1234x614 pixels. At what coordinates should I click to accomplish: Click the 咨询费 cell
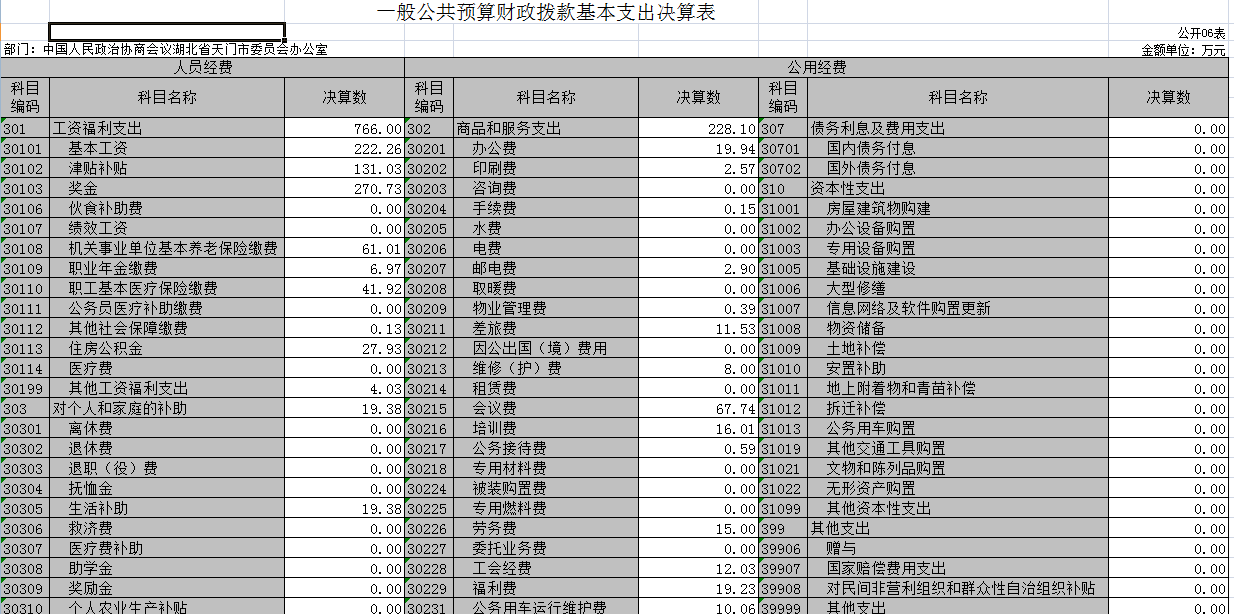point(546,189)
